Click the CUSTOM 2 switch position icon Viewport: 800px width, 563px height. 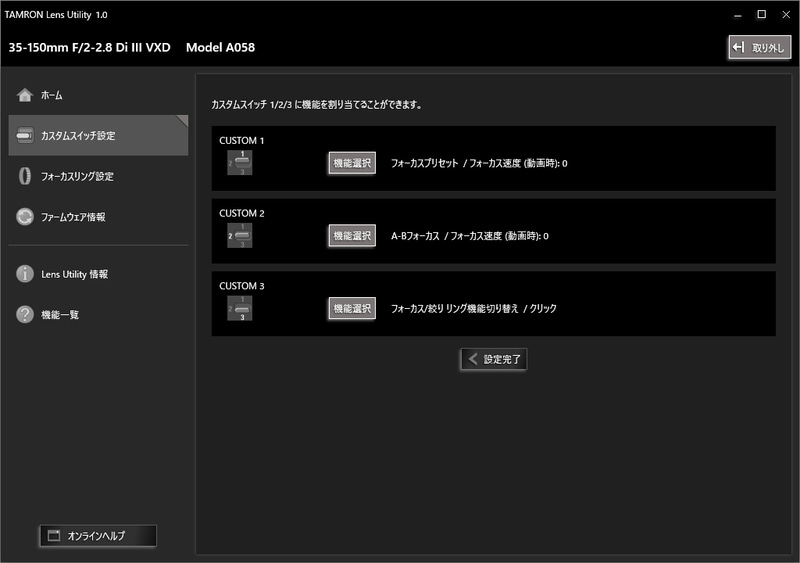240,236
